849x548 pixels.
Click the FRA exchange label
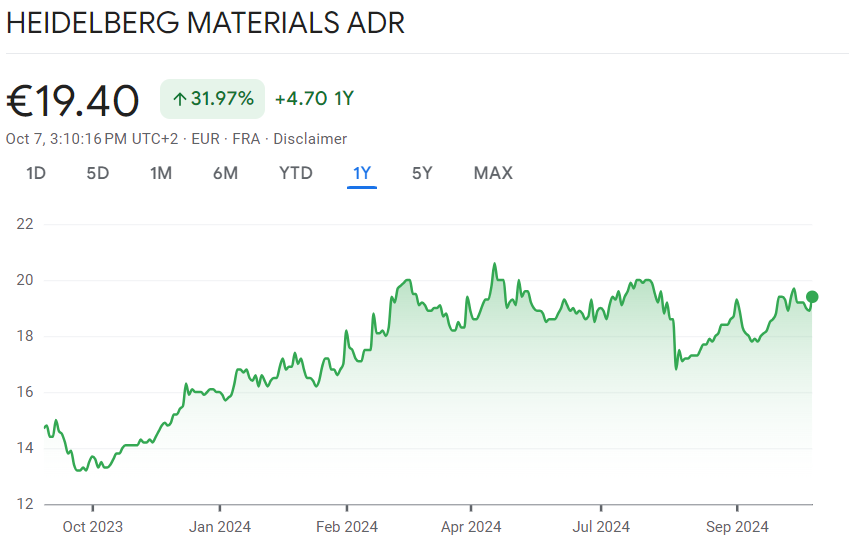246,139
